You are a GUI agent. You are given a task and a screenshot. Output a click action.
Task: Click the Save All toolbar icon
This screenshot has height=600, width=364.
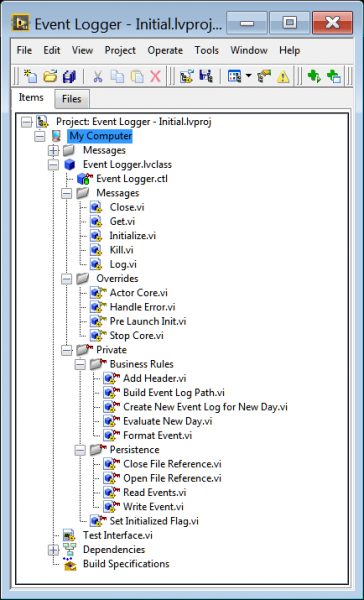point(69,76)
